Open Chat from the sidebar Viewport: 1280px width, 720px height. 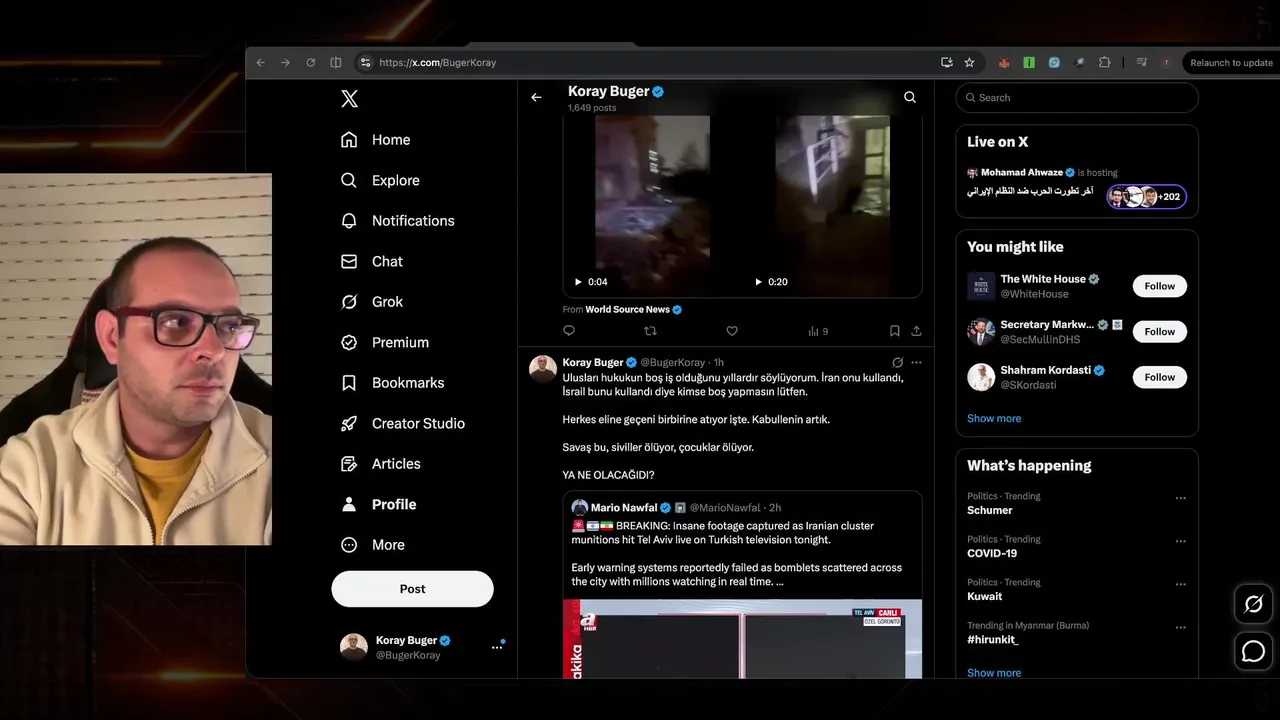(x=371, y=261)
